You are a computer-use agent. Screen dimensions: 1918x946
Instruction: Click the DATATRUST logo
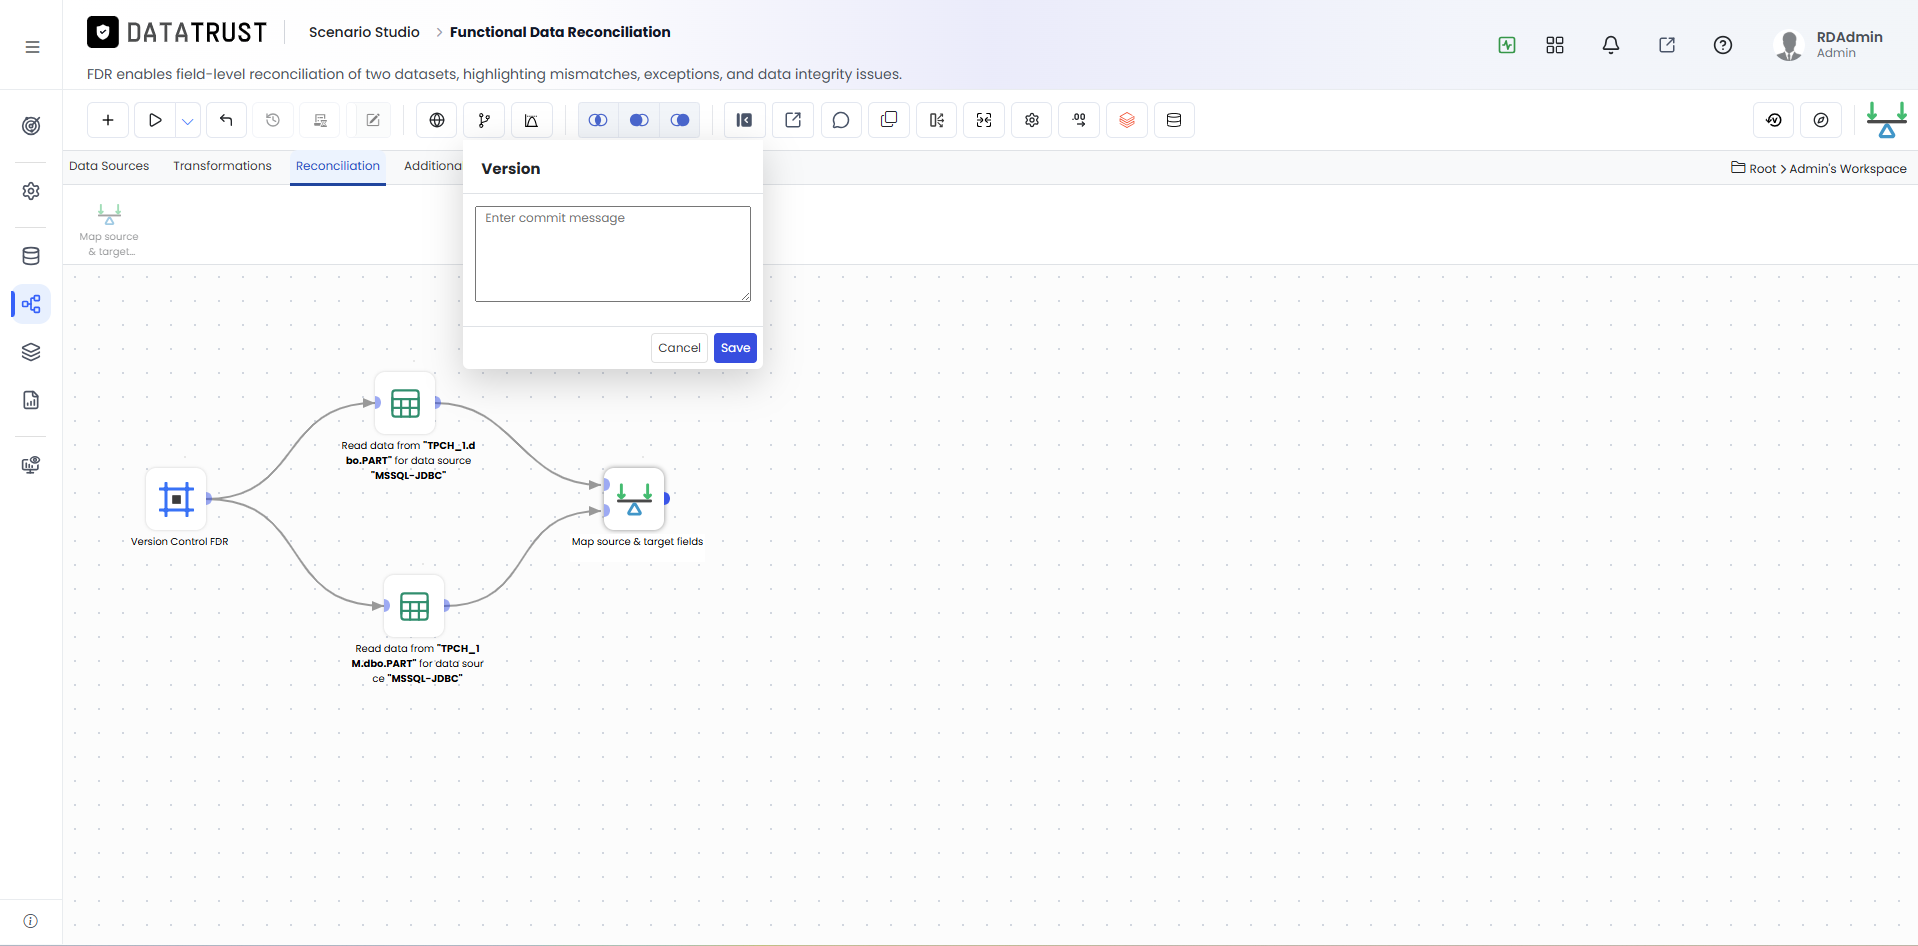pos(177,33)
